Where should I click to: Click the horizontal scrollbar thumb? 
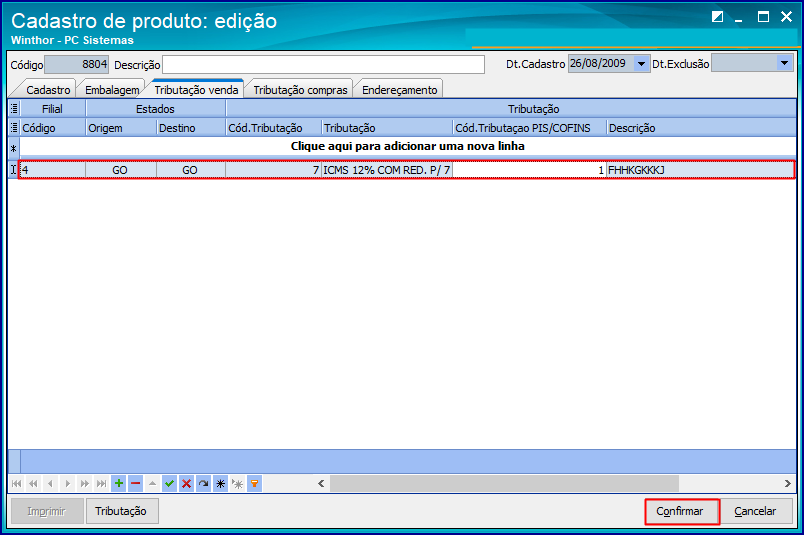[505, 483]
